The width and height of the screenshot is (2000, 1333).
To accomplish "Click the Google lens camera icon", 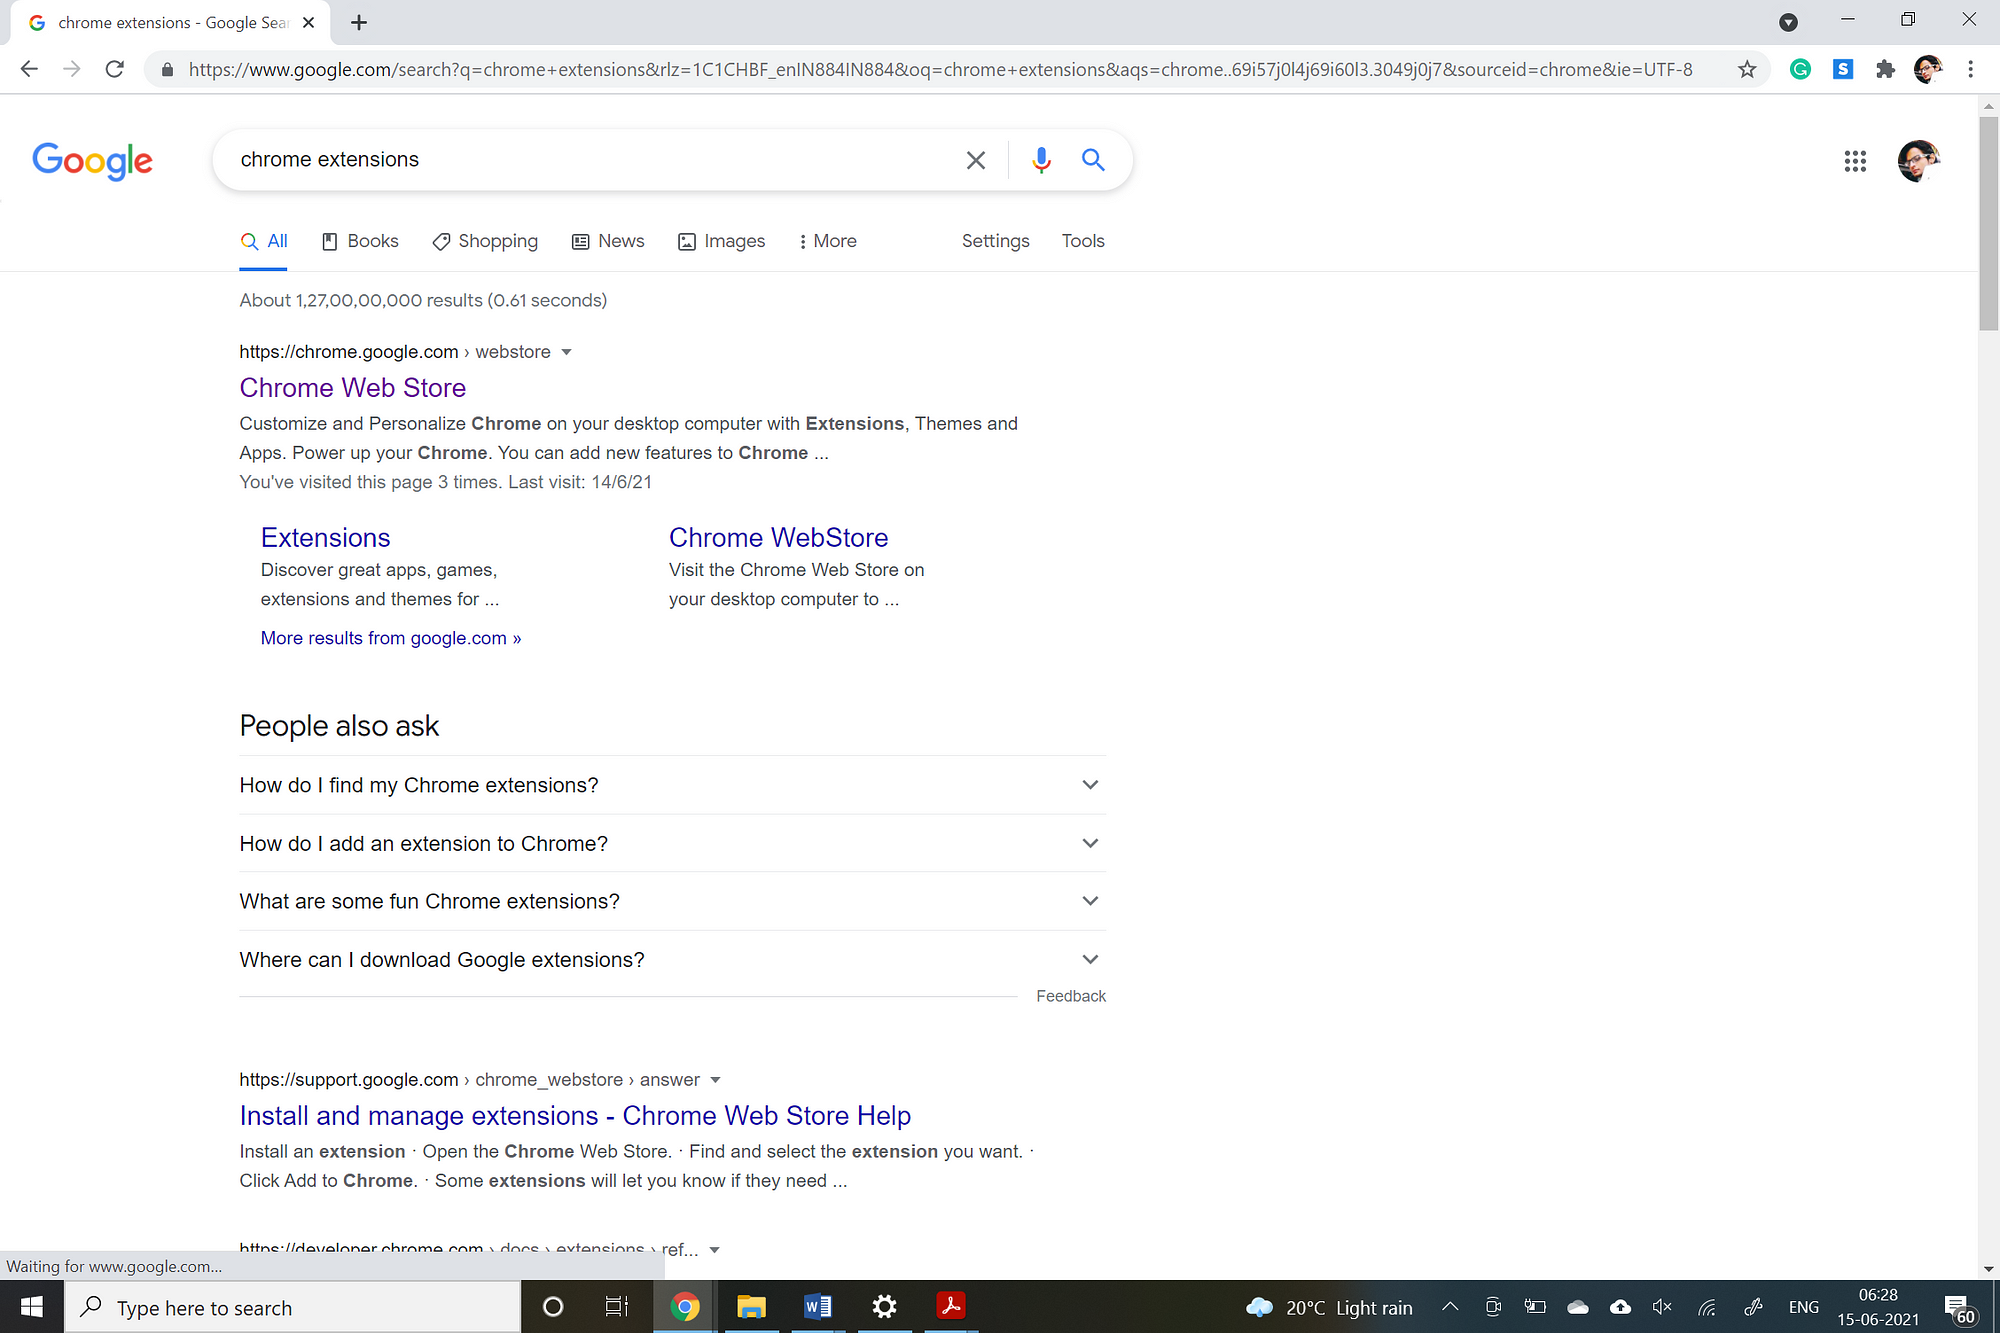I will [1041, 159].
